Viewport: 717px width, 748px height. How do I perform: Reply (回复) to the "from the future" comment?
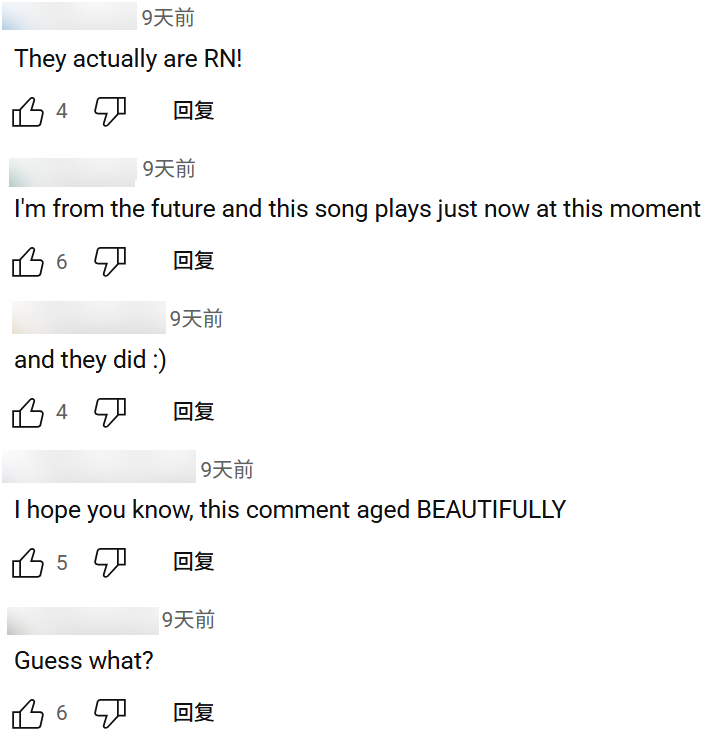click(x=194, y=262)
